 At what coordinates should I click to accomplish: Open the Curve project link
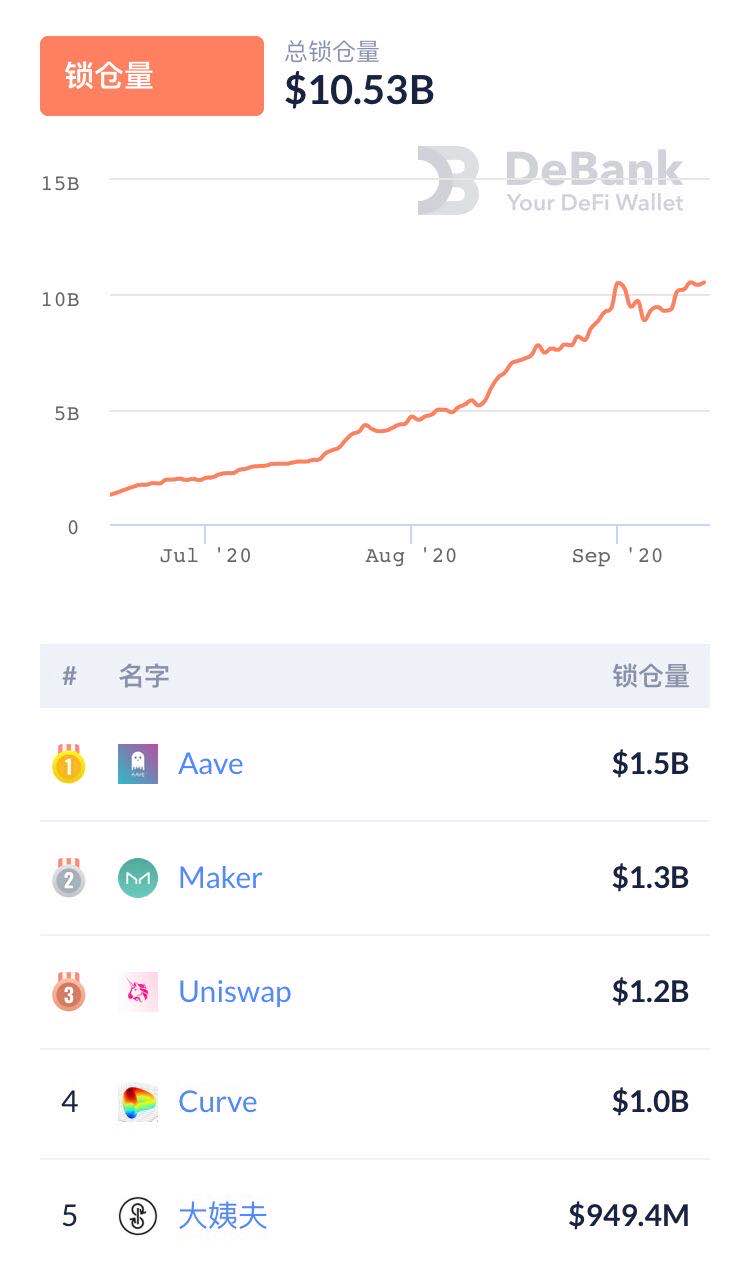(218, 1102)
